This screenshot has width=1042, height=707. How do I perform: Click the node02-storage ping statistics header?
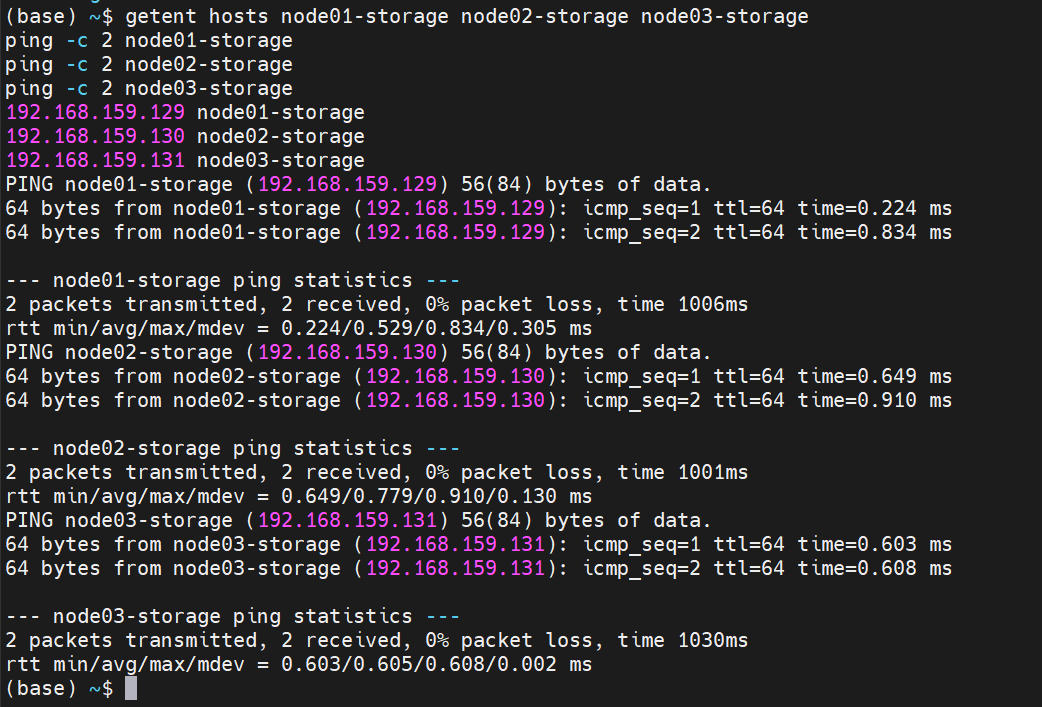pos(232,449)
